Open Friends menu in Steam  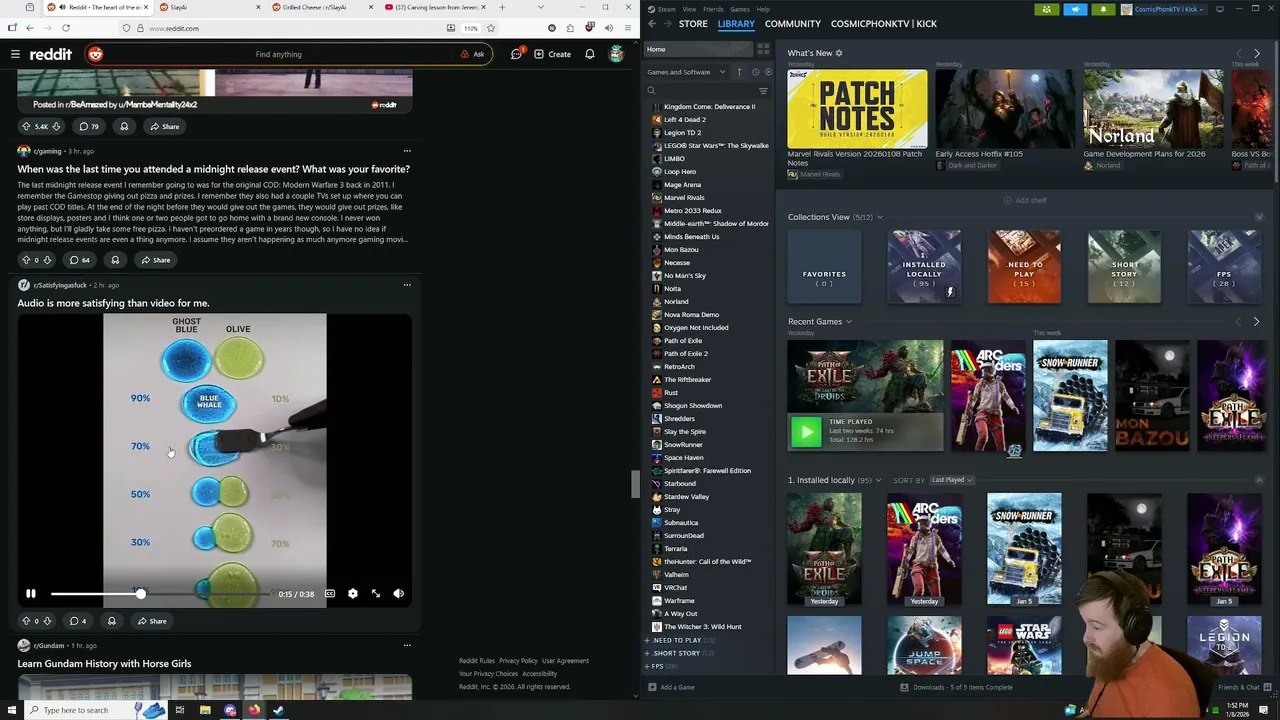tap(713, 9)
